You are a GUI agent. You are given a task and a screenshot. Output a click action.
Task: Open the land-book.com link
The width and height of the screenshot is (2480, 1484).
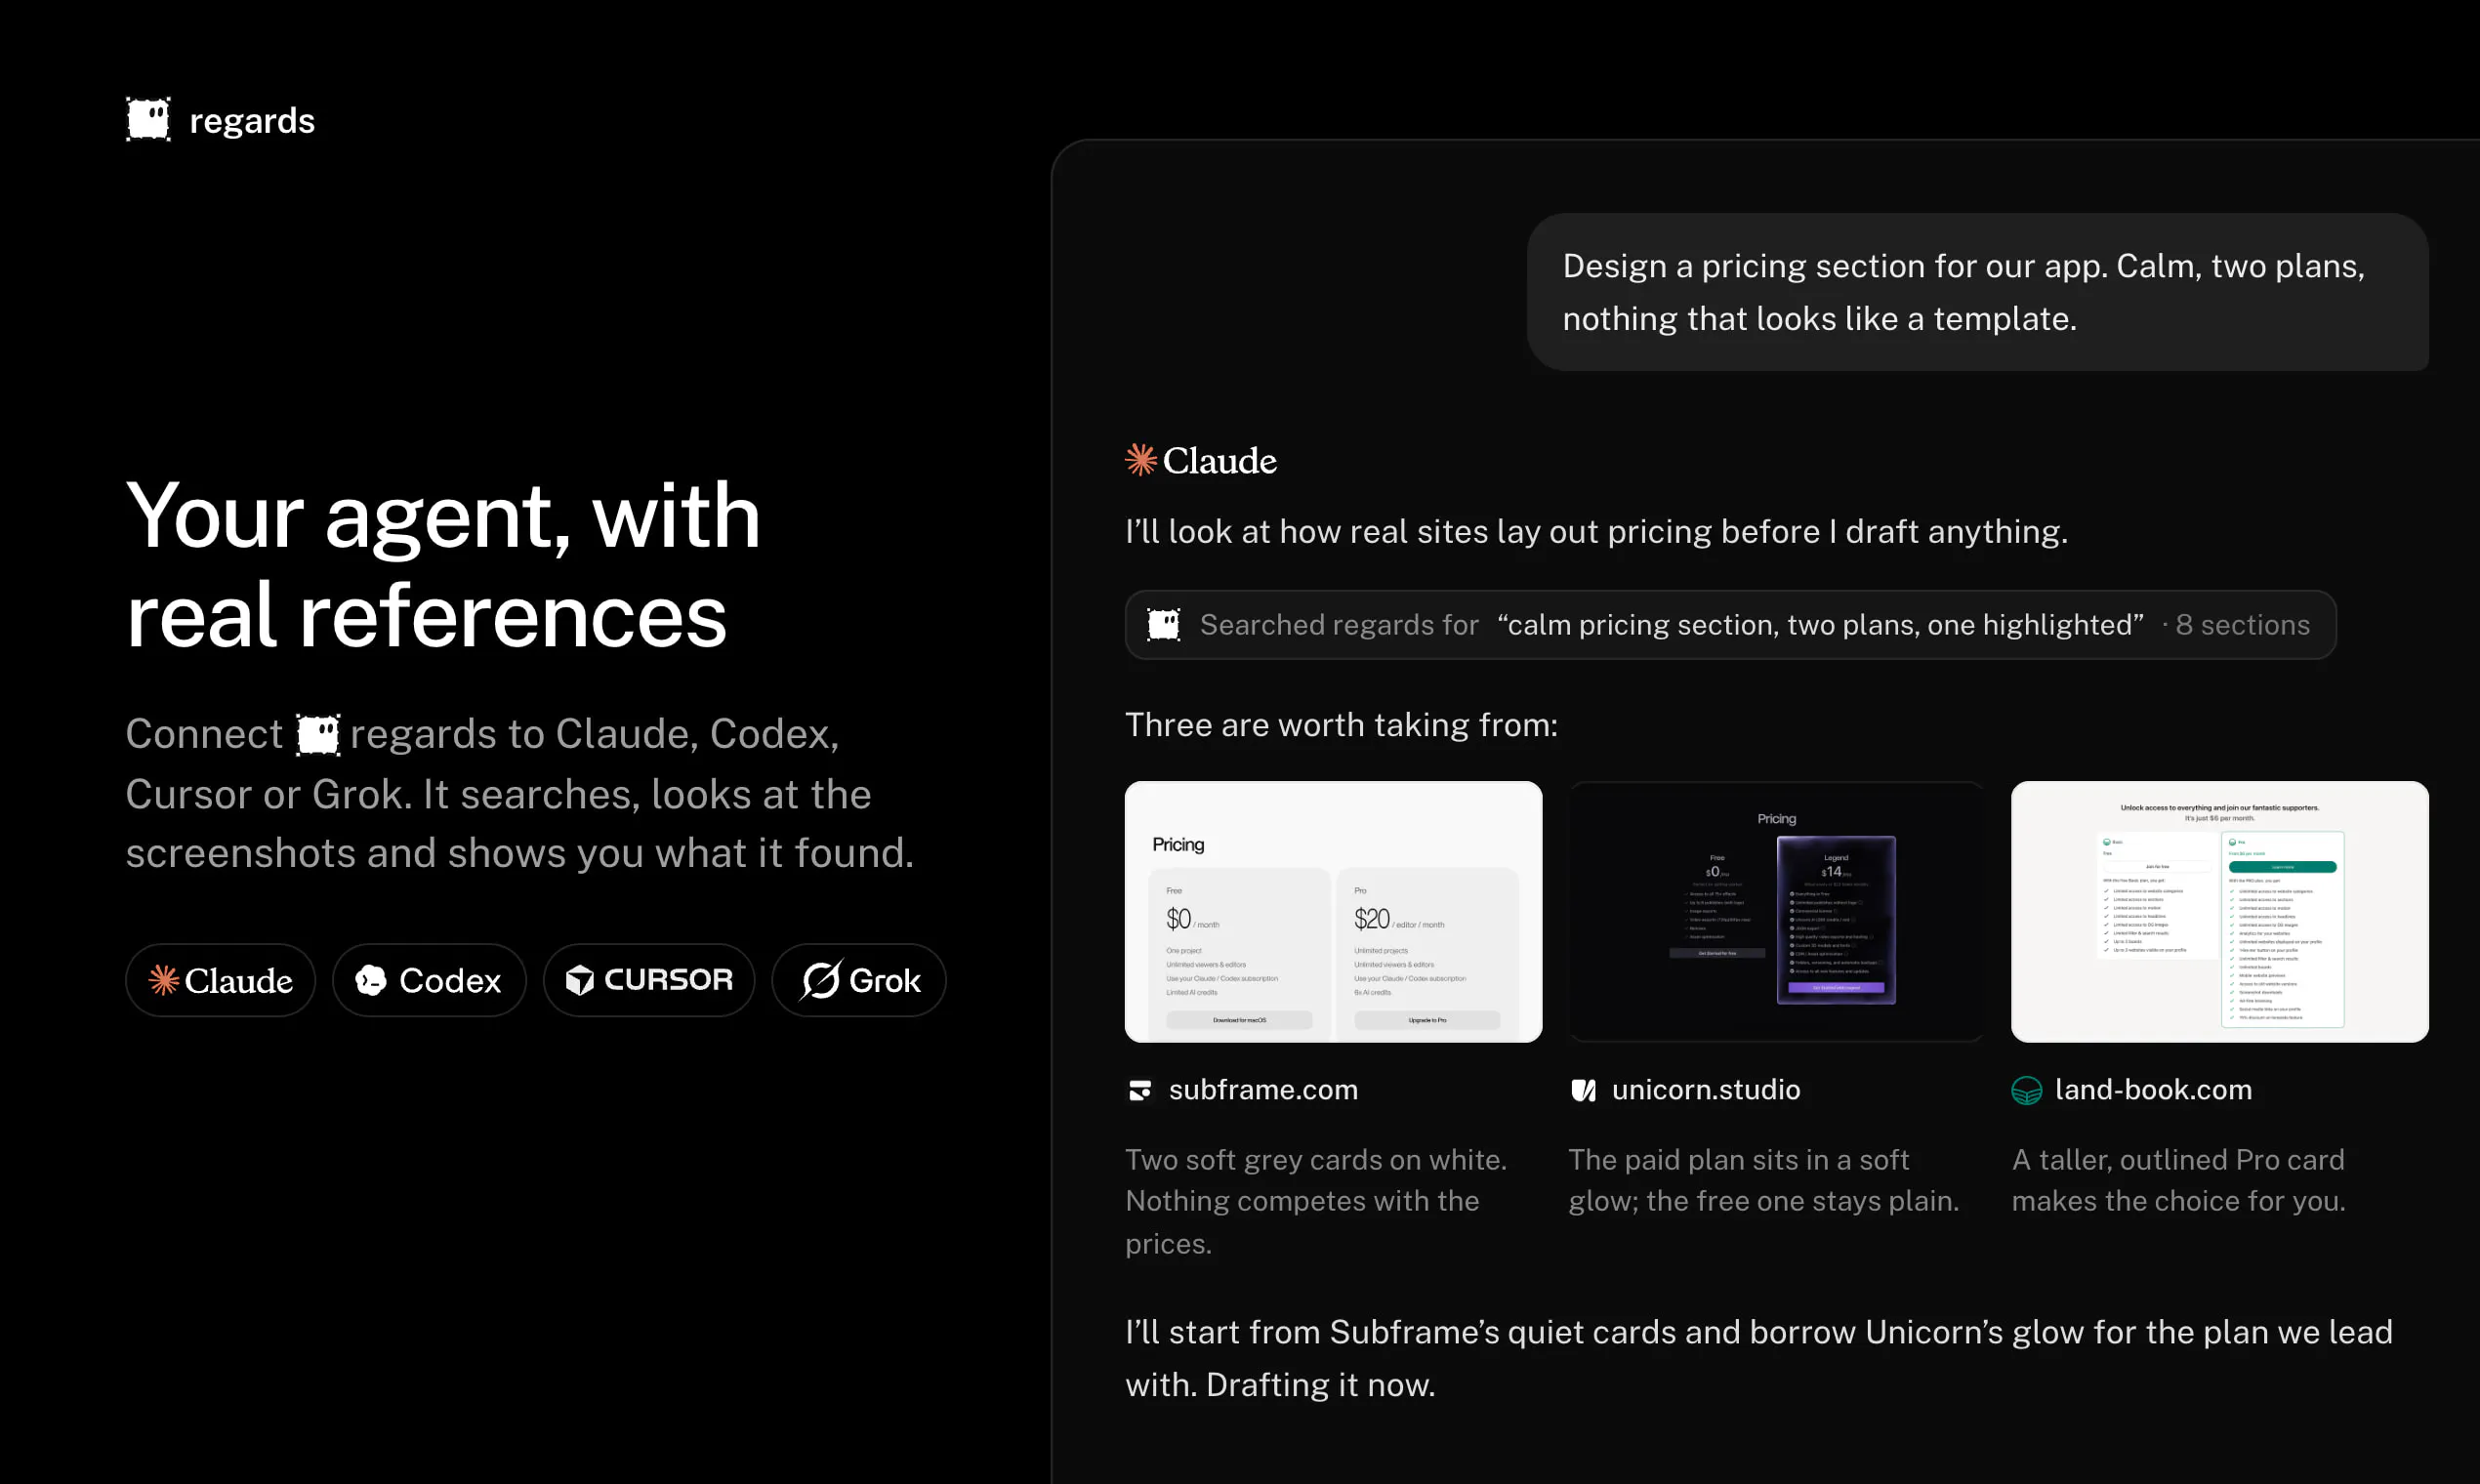click(2153, 1090)
